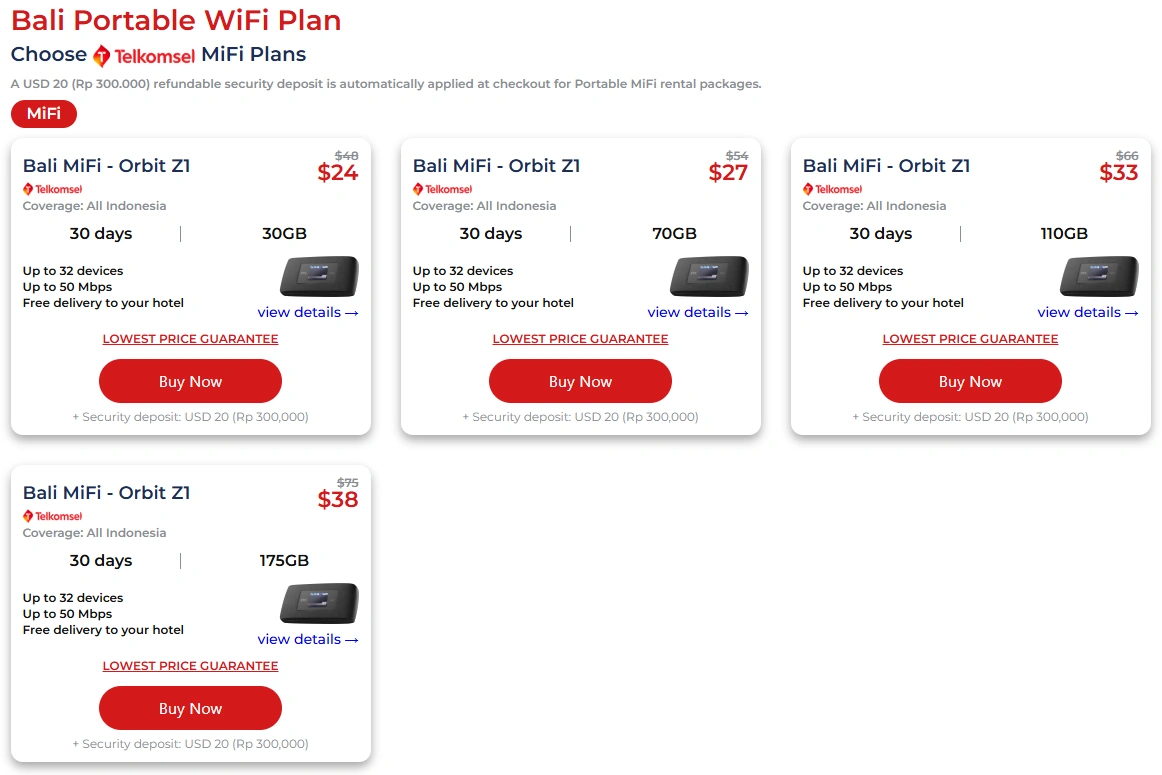This screenshot has width=1162, height=775.
Task: Open view details for the 30GB plan
Action: (x=308, y=313)
